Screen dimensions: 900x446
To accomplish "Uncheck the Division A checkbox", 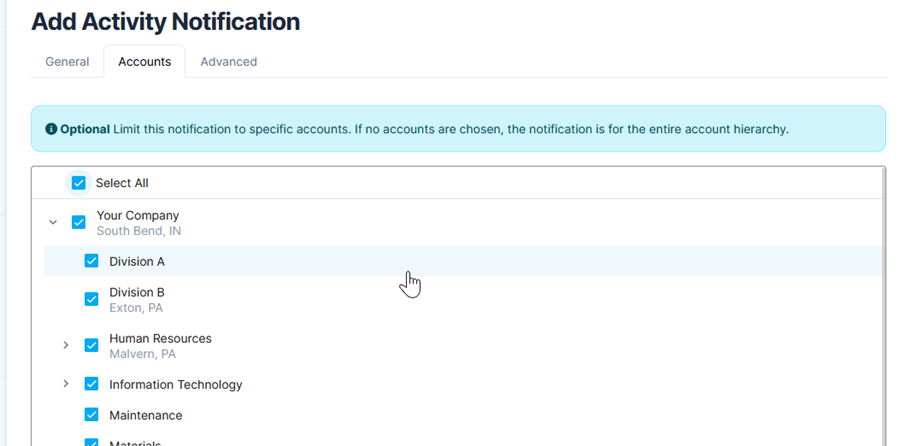I will 92,261.
